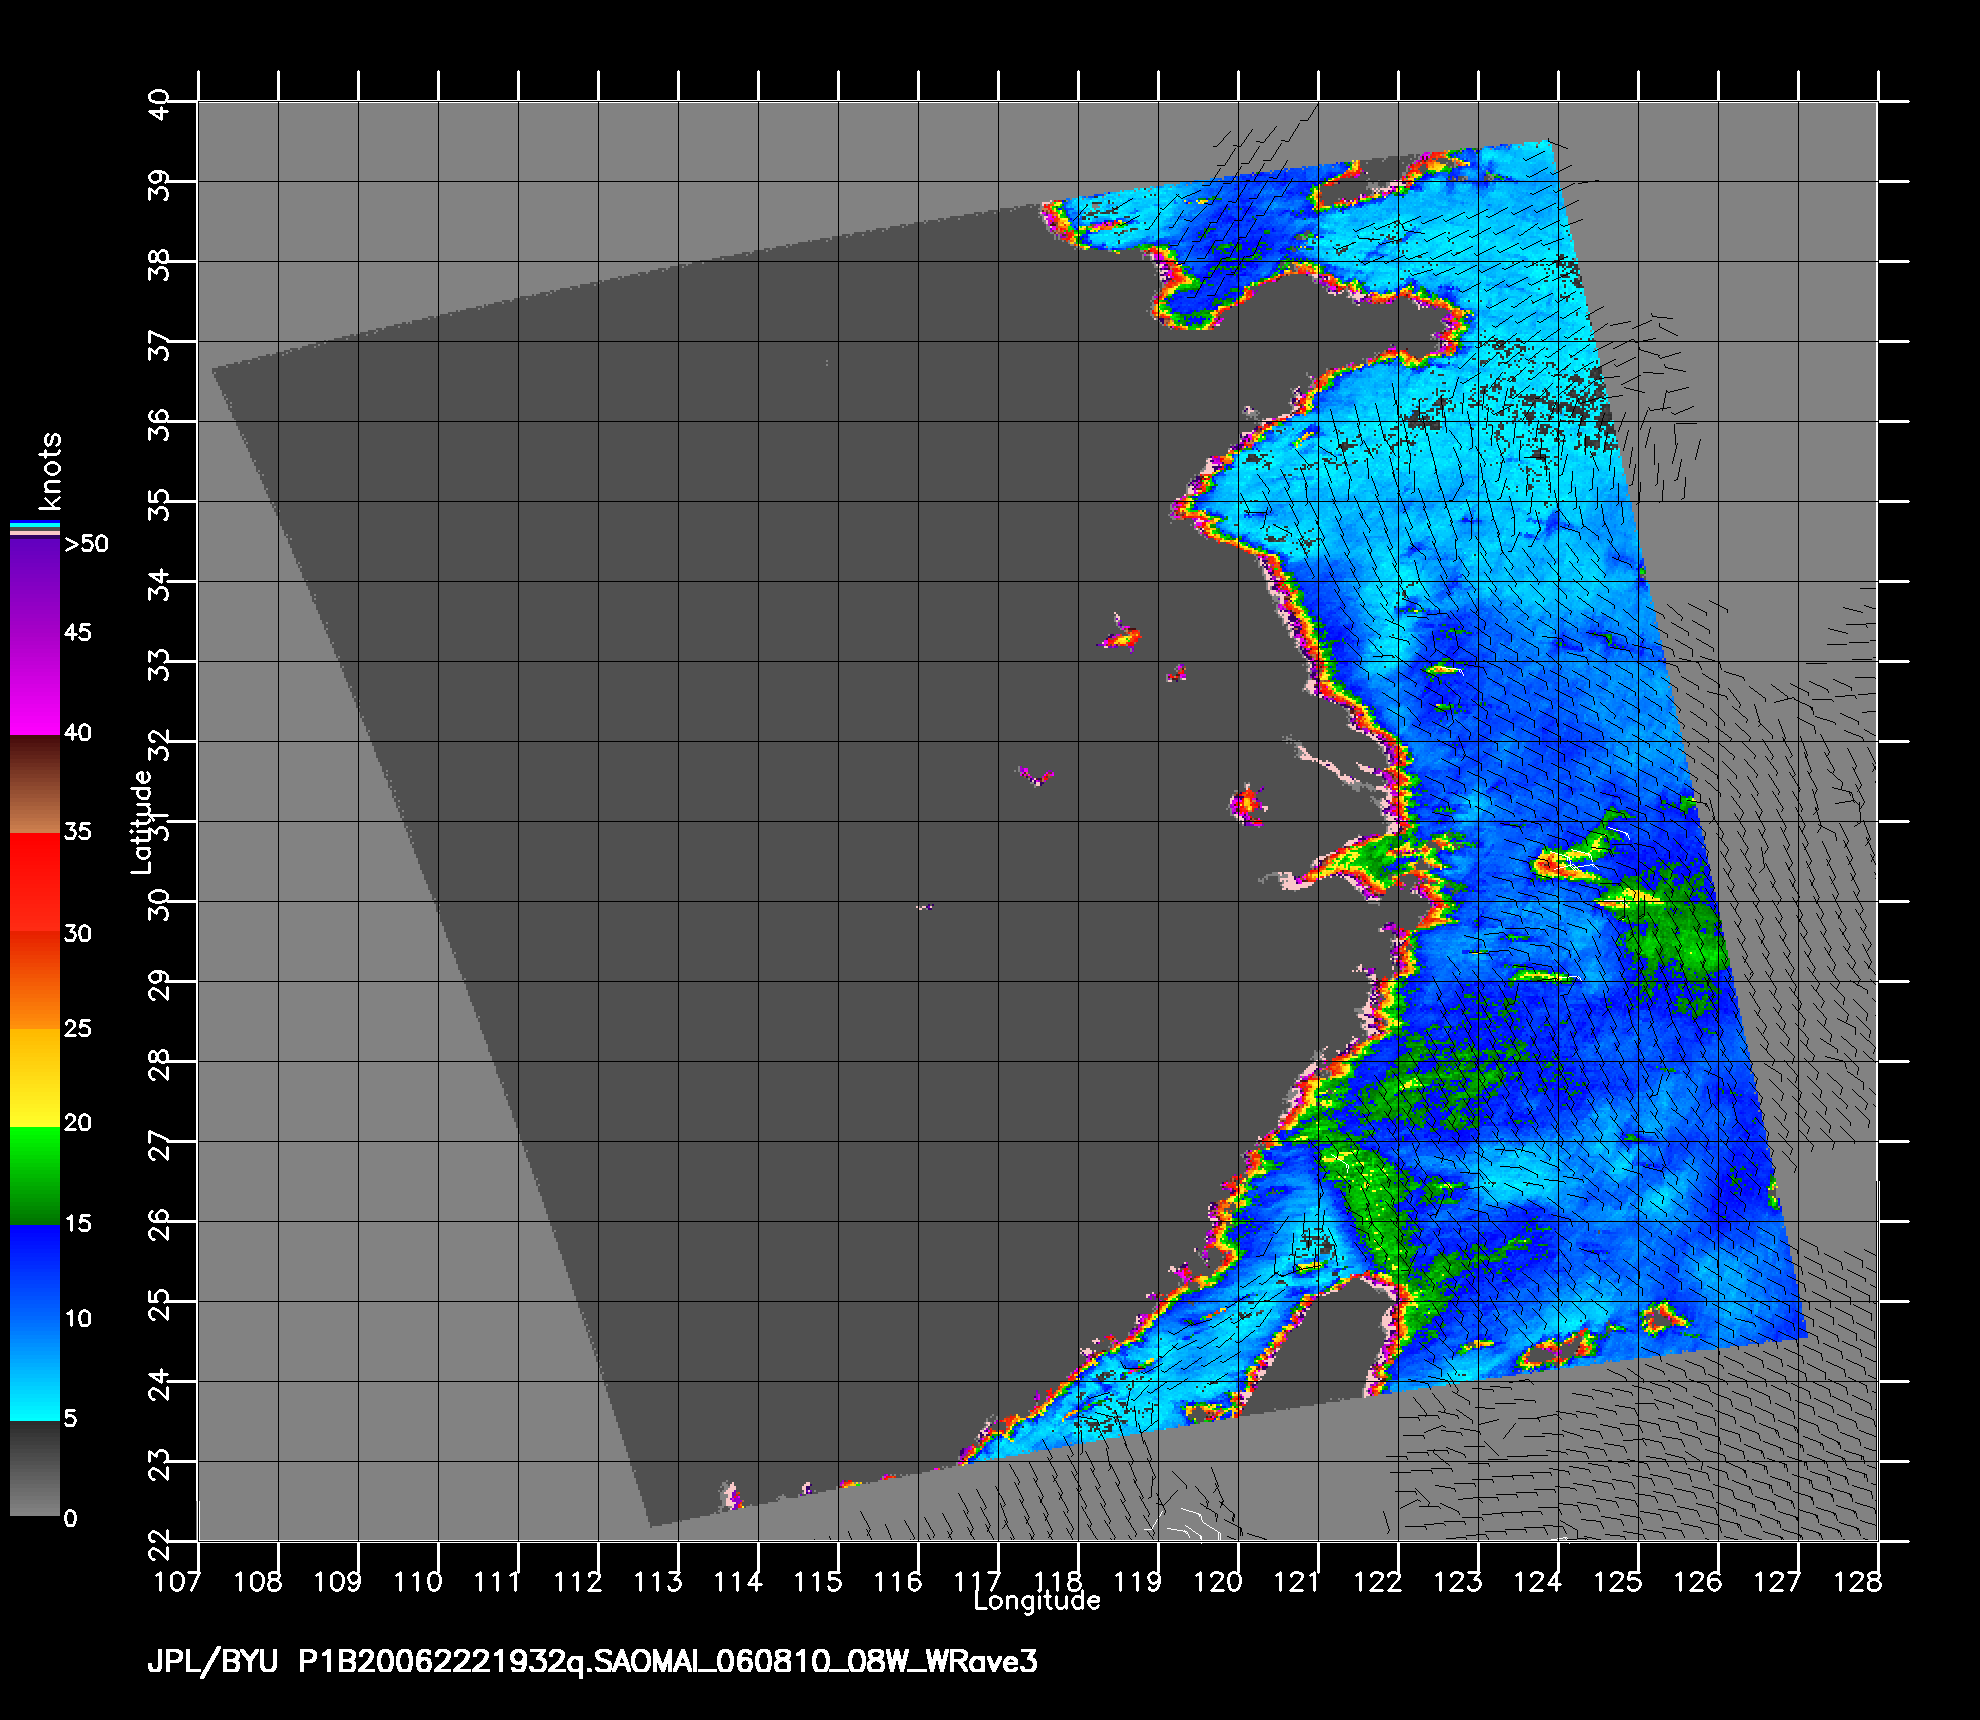Screen dimensions: 1980x1720
Task: Click the '35' colorbar label
Action: coord(77,831)
